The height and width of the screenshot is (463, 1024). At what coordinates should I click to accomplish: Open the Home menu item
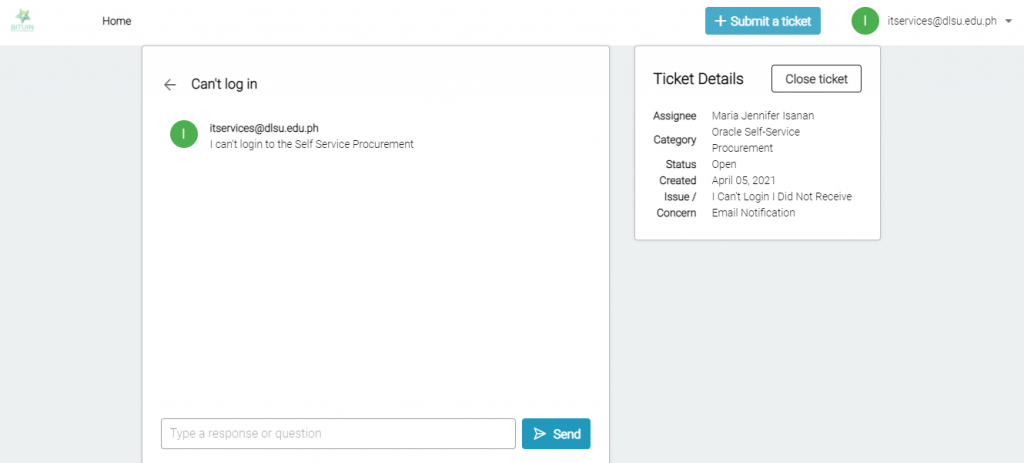(x=116, y=21)
